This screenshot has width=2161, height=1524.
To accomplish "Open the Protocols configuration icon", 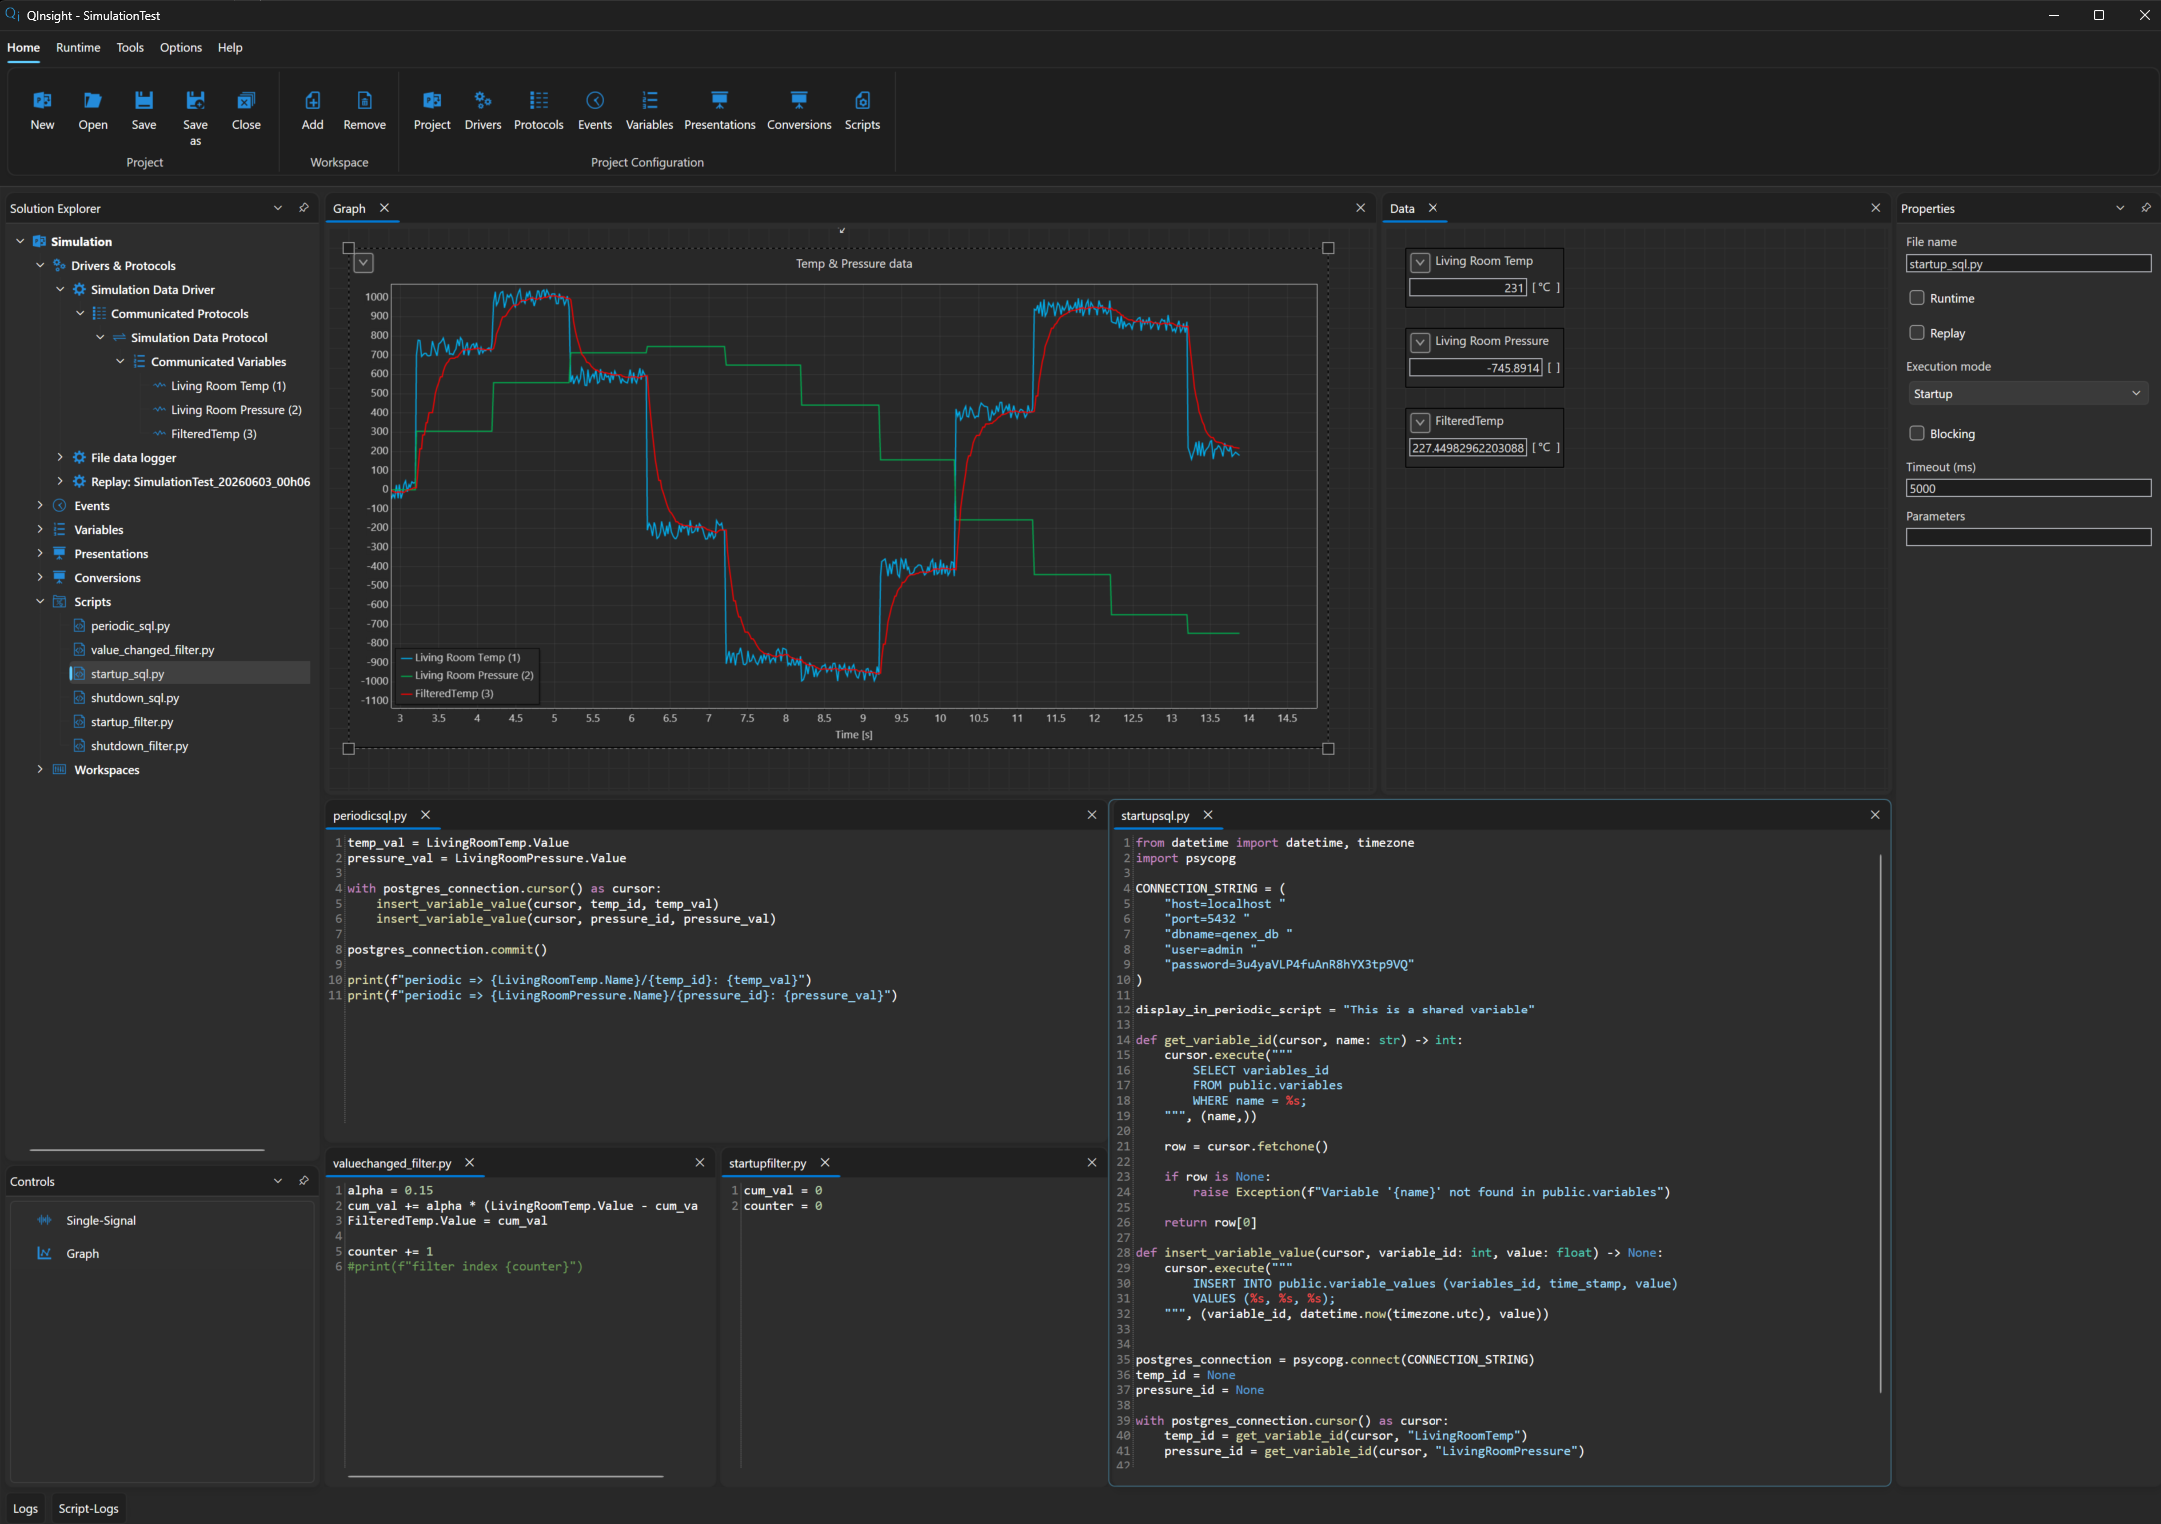I will click(x=539, y=100).
